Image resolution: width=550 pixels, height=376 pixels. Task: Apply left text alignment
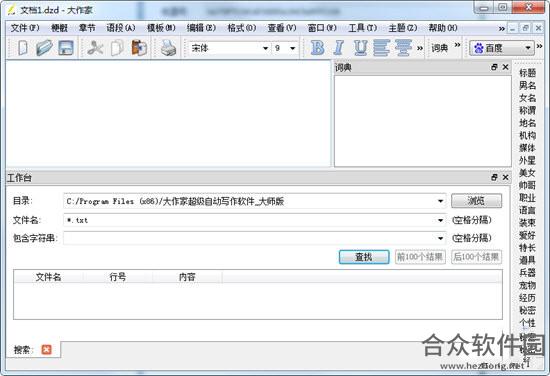coord(381,47)
